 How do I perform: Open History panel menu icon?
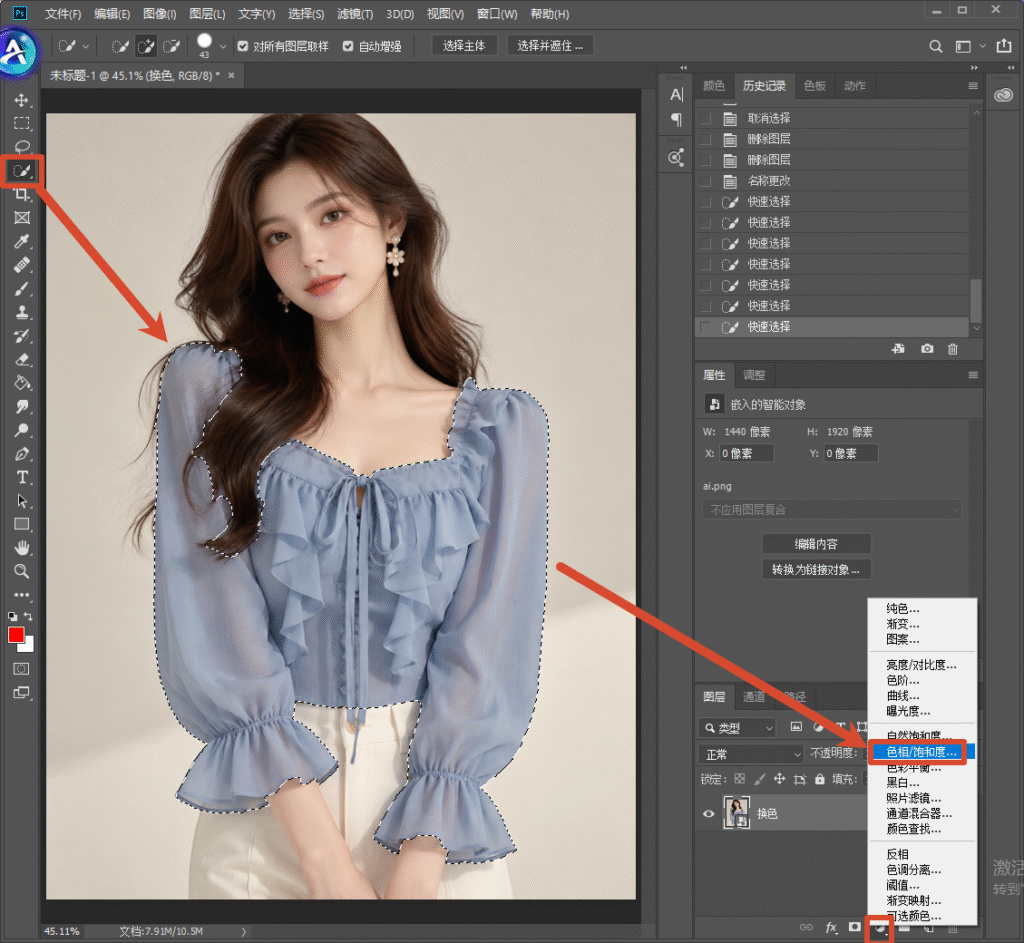pyautogui.click(x=973, y=86)
